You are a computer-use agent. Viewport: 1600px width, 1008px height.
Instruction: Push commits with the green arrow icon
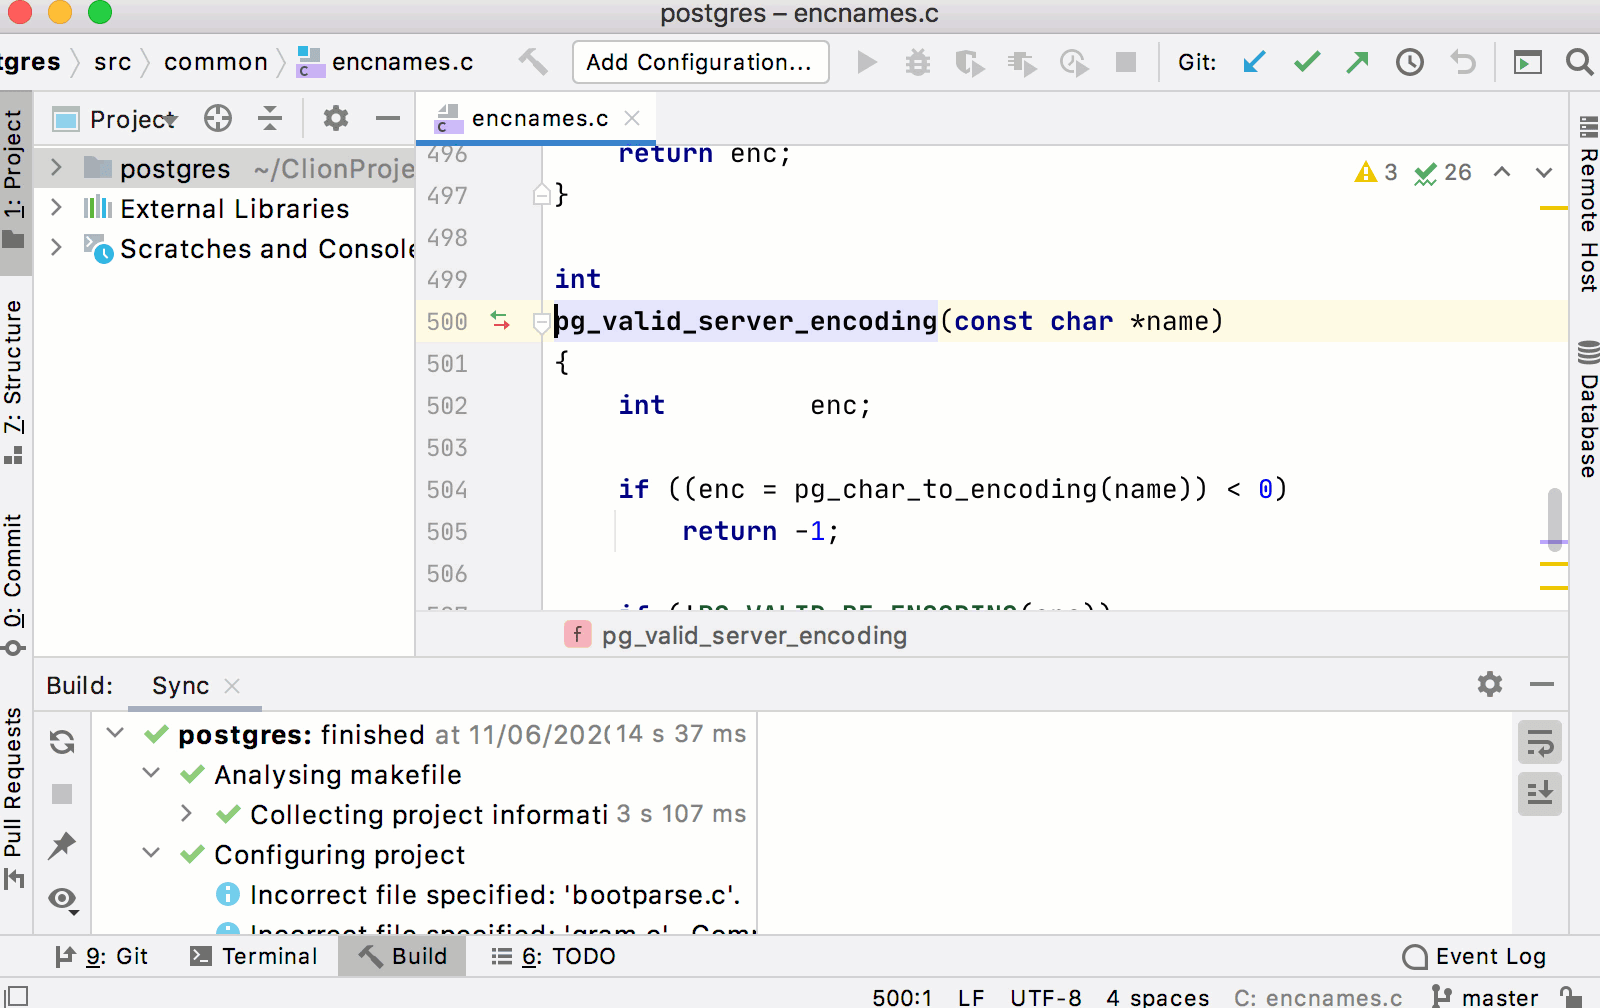(x=1357, y=62)
